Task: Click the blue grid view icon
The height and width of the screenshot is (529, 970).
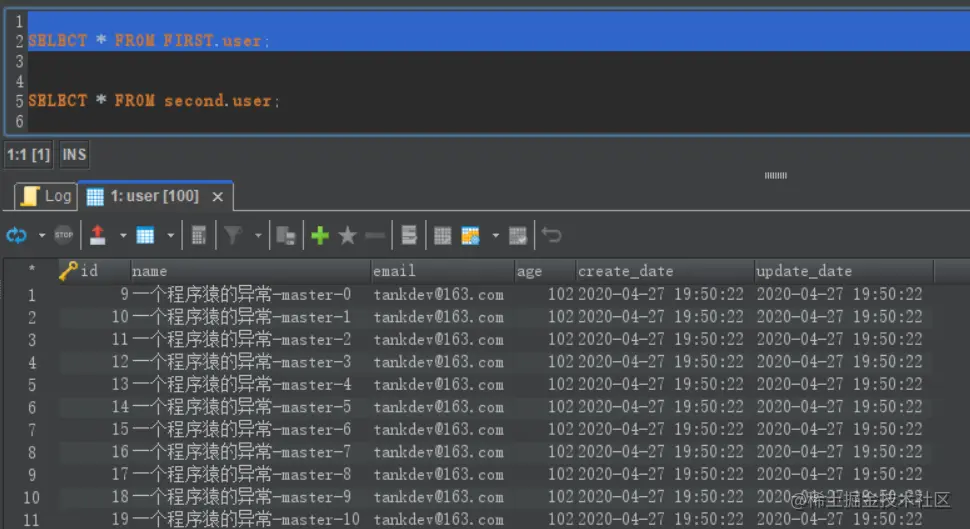Action: 145,236
